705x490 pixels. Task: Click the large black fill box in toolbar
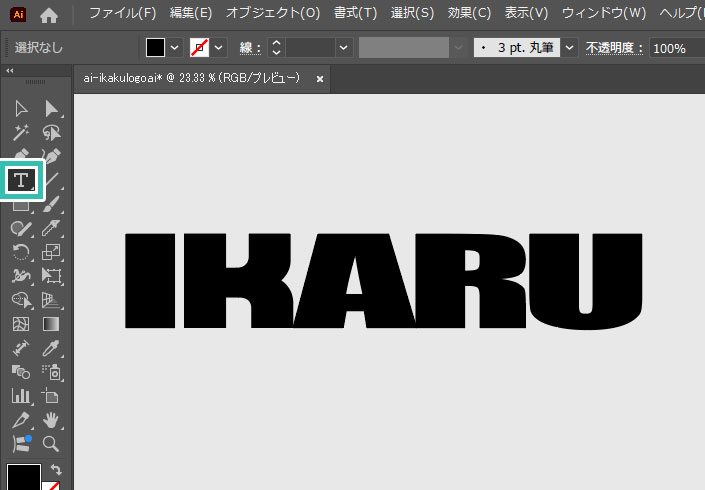click(24, 477)
